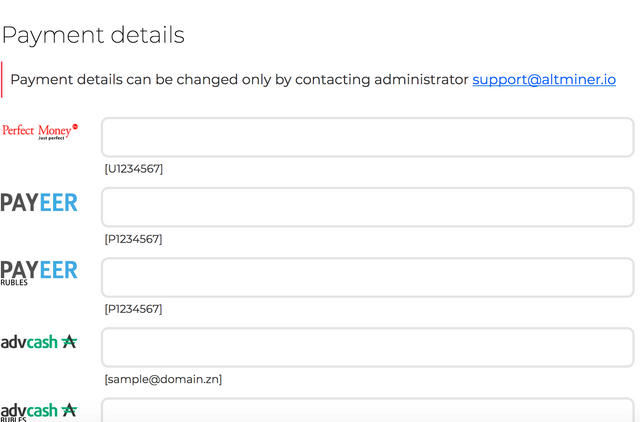Viewport: 640px width, 422px height.
Task: Focus the PAYEER Rubles account field
Action: [367, 278]
